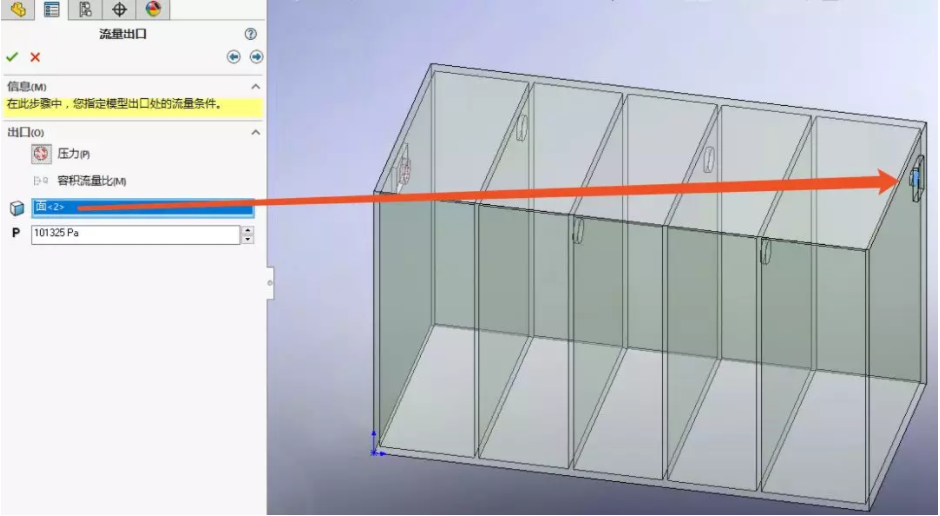This screenshot has height=516, width=940.
Task: Open help for the flow outlet panel
Action: click(251, 34)
